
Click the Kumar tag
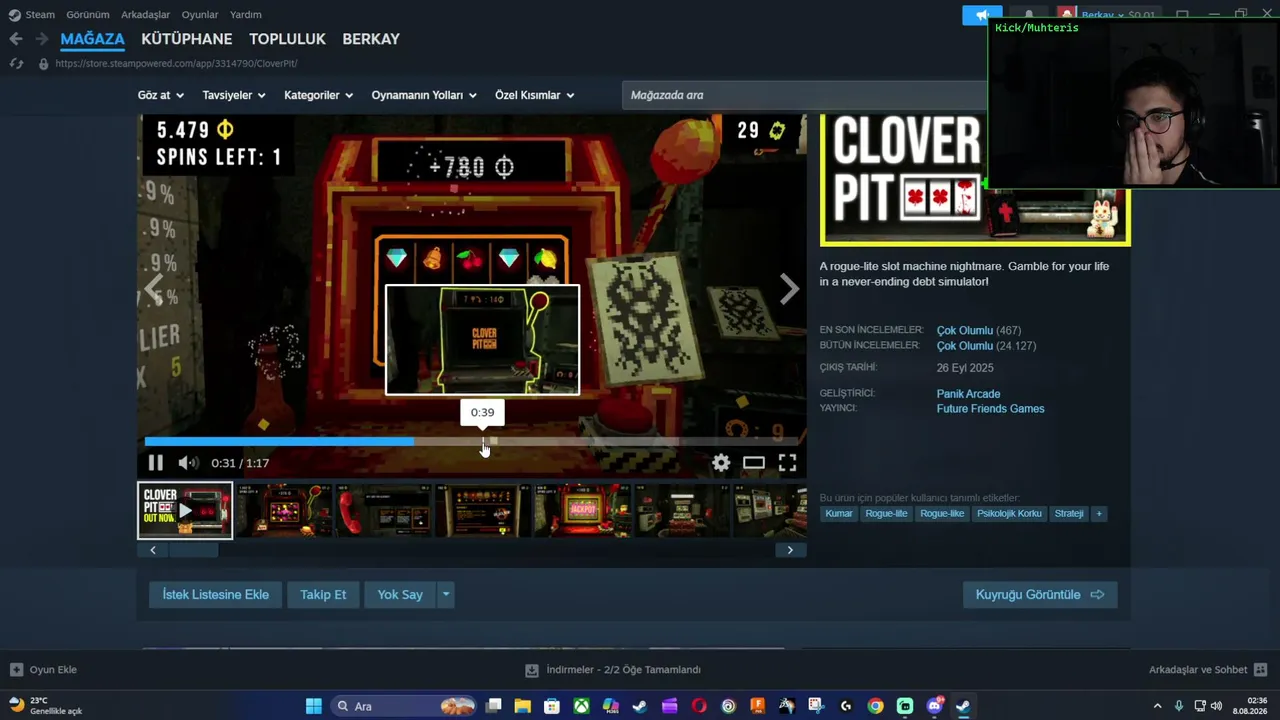(839, 514)
